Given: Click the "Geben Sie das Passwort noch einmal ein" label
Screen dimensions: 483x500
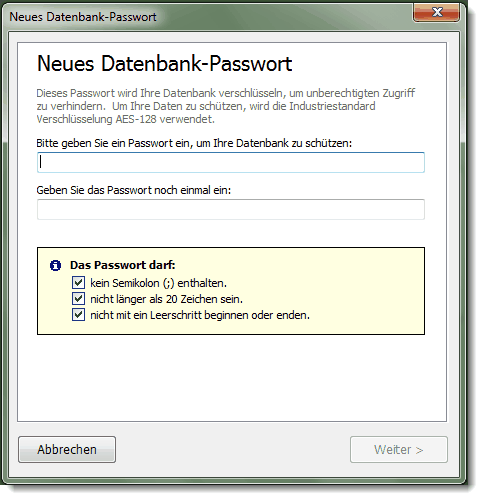Looking at the screenshot, I should pyautogui.click(x=134, y=190).
